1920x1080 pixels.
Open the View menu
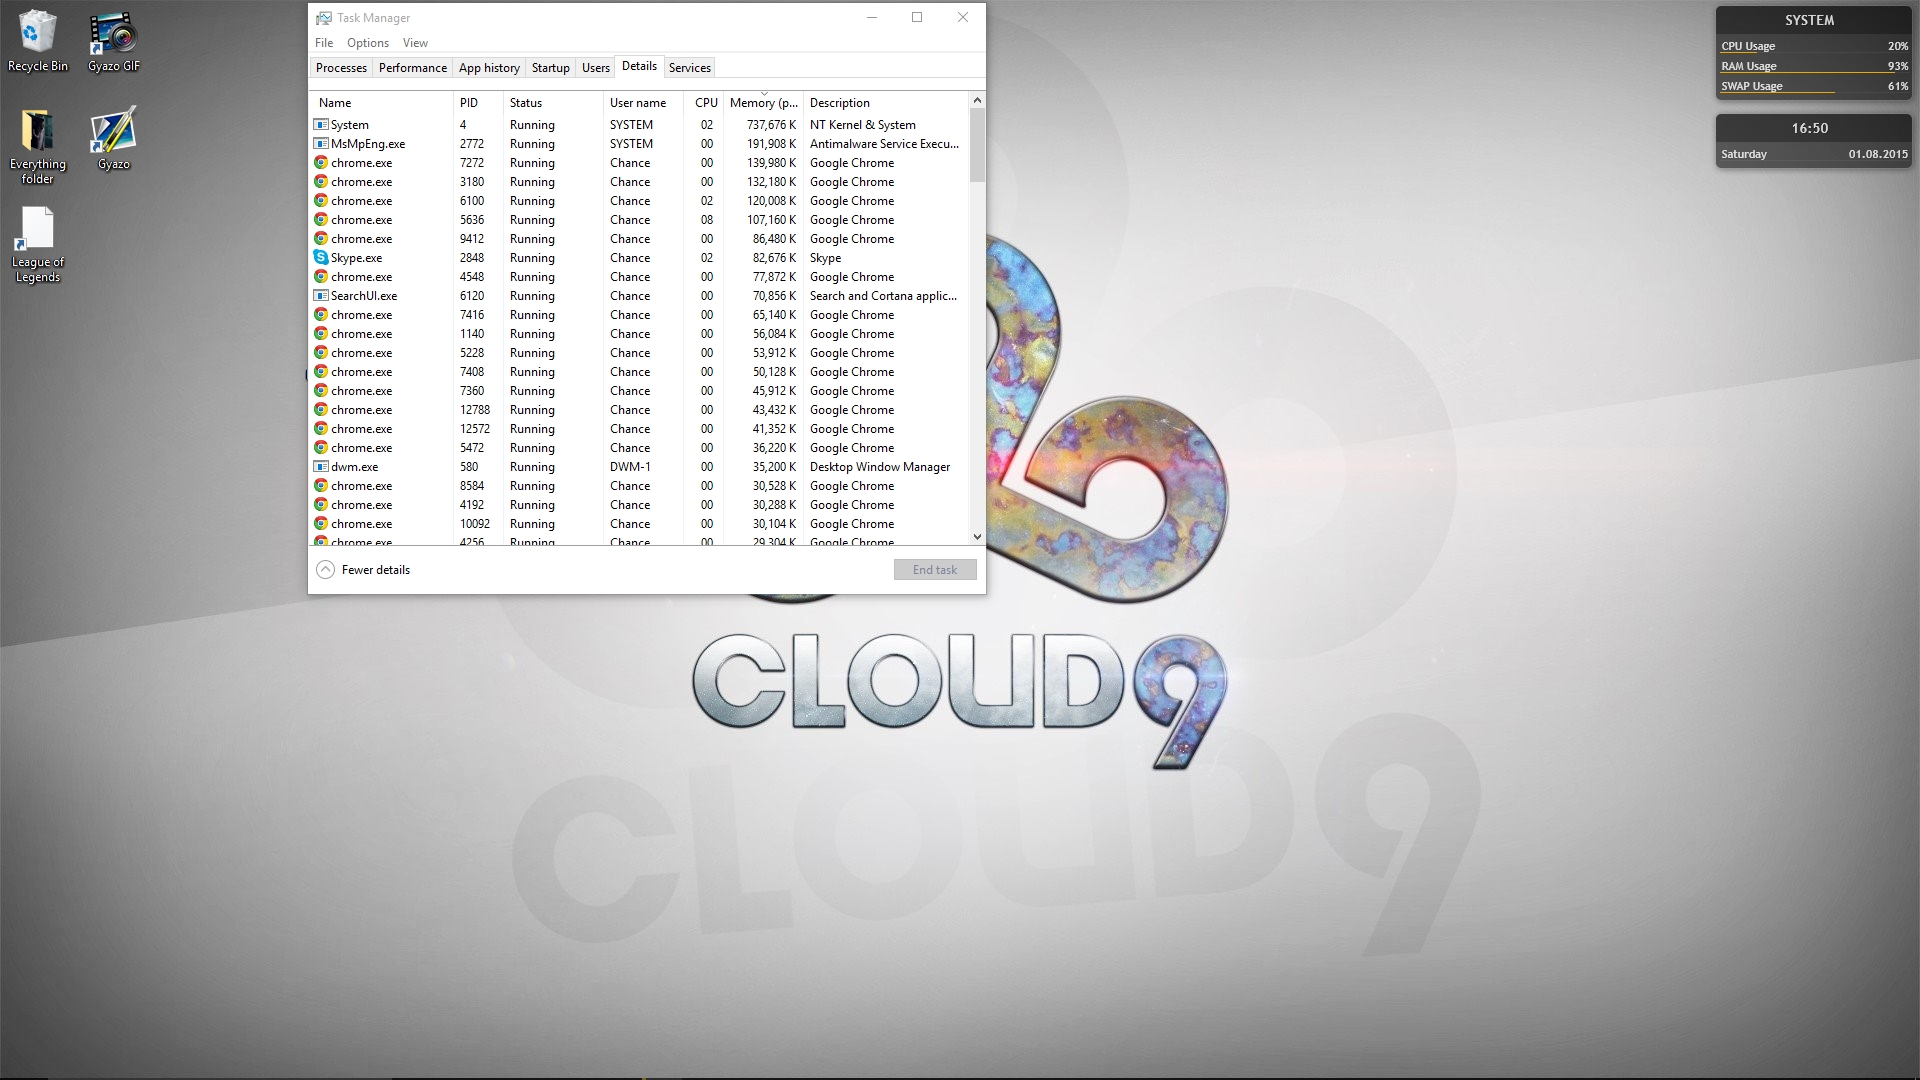415,43
